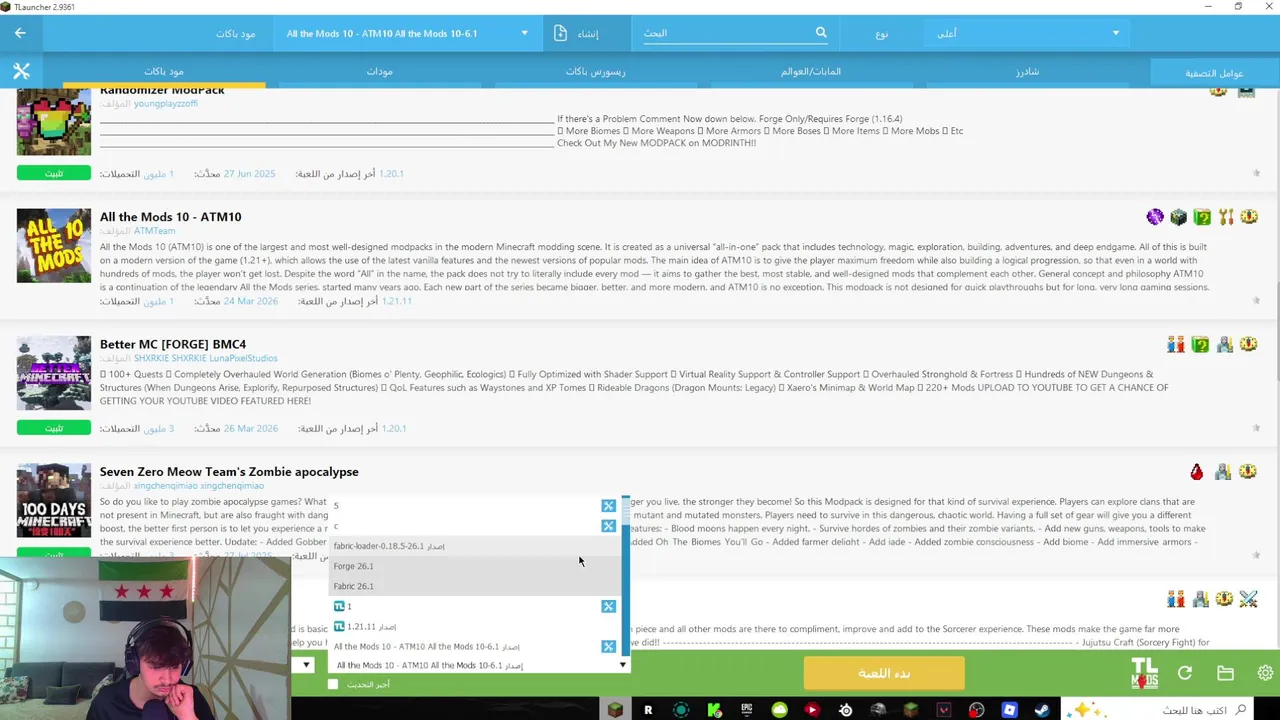Click ATM10 game version 1.21.11 text
This screenshot has width=1280, height=720.
pos(395,301)
